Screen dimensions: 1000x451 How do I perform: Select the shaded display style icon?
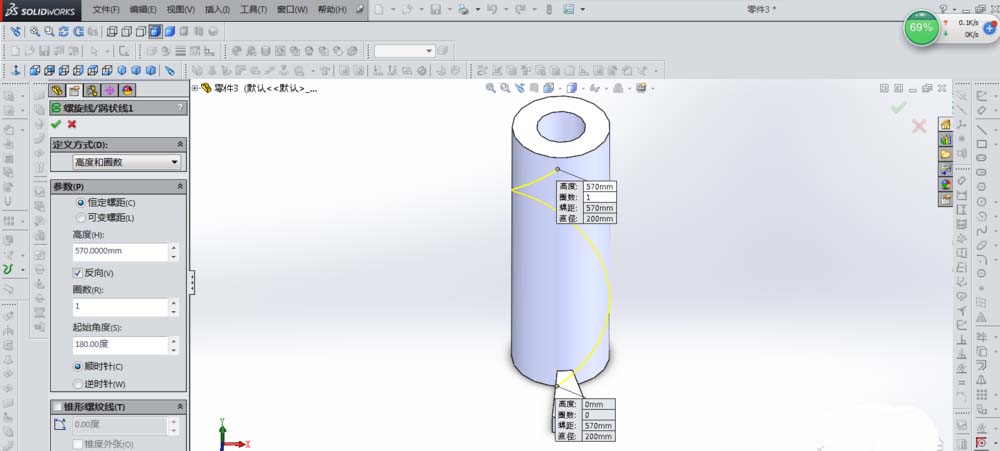coord(170,31)
